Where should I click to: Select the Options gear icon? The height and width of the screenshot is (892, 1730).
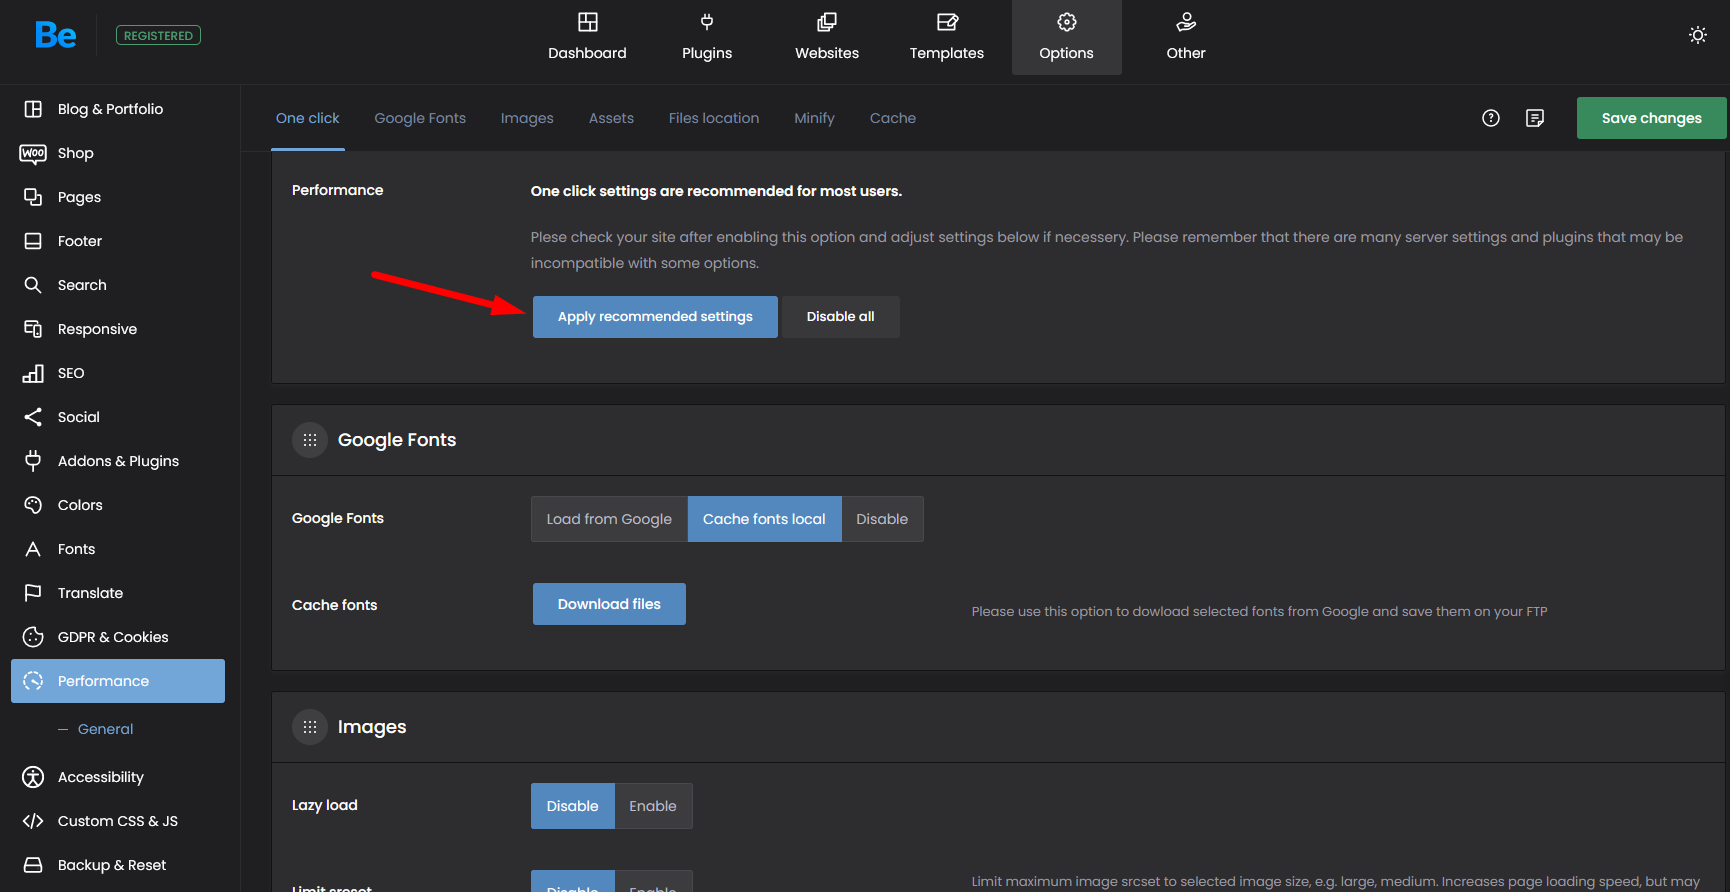coord(1067,22)
